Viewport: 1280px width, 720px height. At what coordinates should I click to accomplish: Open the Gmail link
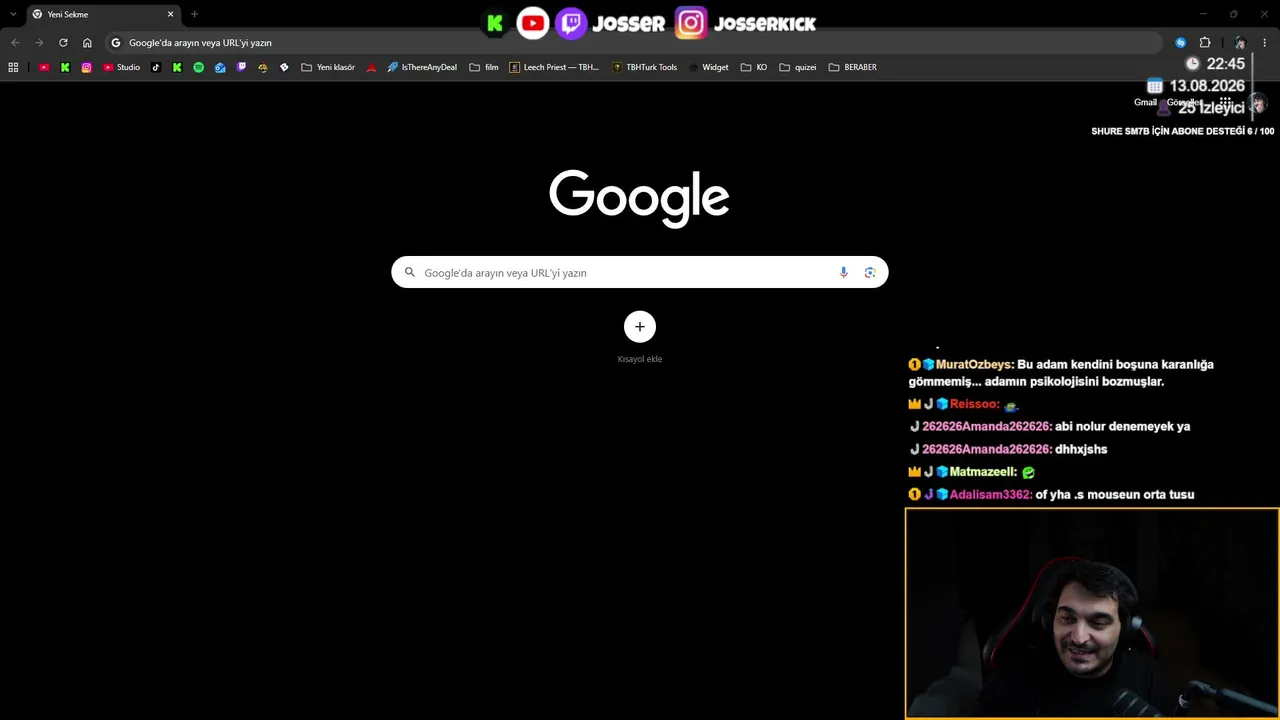(x=1145, y=102)
